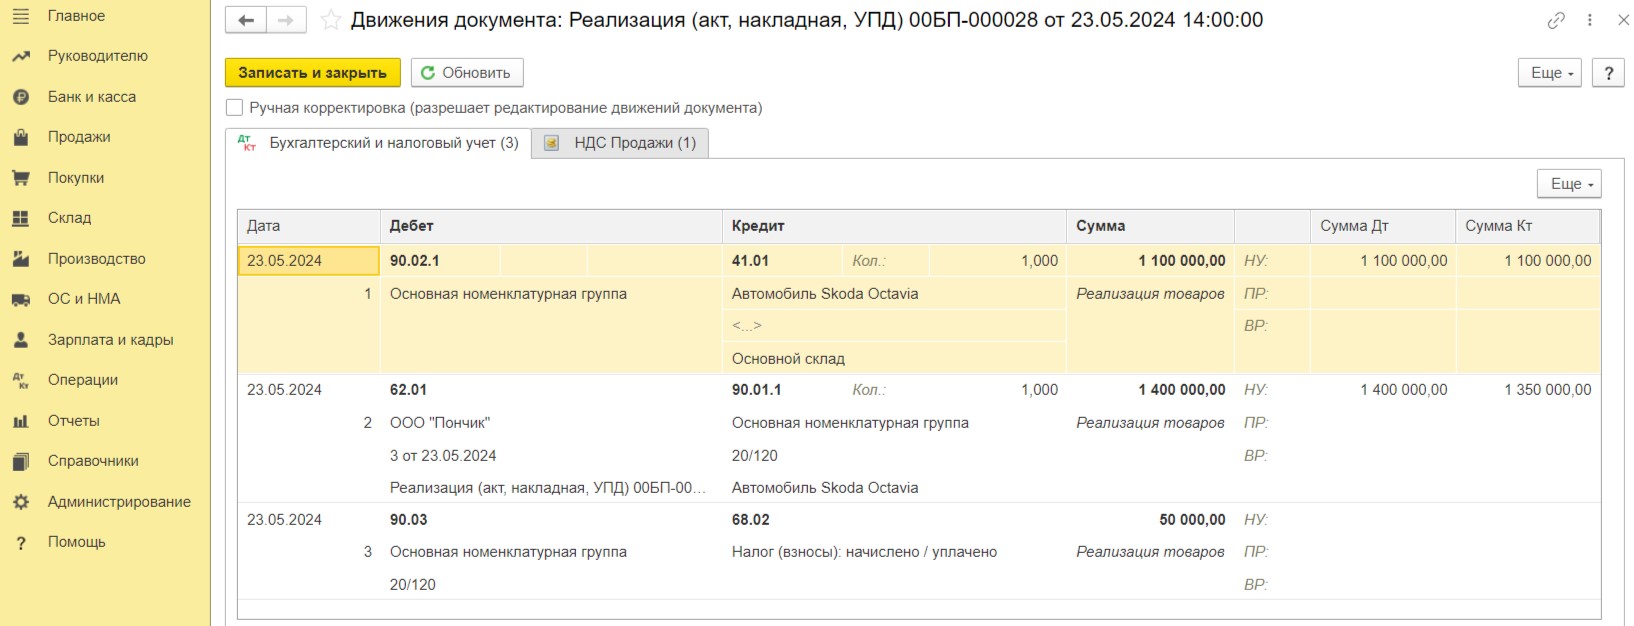The image size is (1634, 626).
Task: Click the Сумма Дт column header
Action: click(1382, 226)
